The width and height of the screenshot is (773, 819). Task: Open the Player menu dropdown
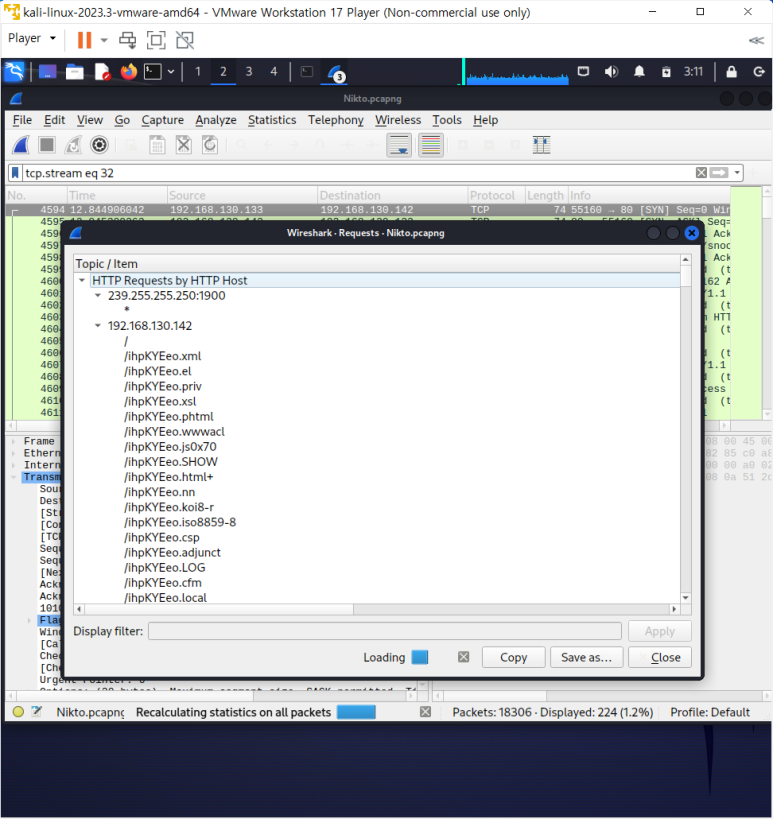tap(32, 38)
